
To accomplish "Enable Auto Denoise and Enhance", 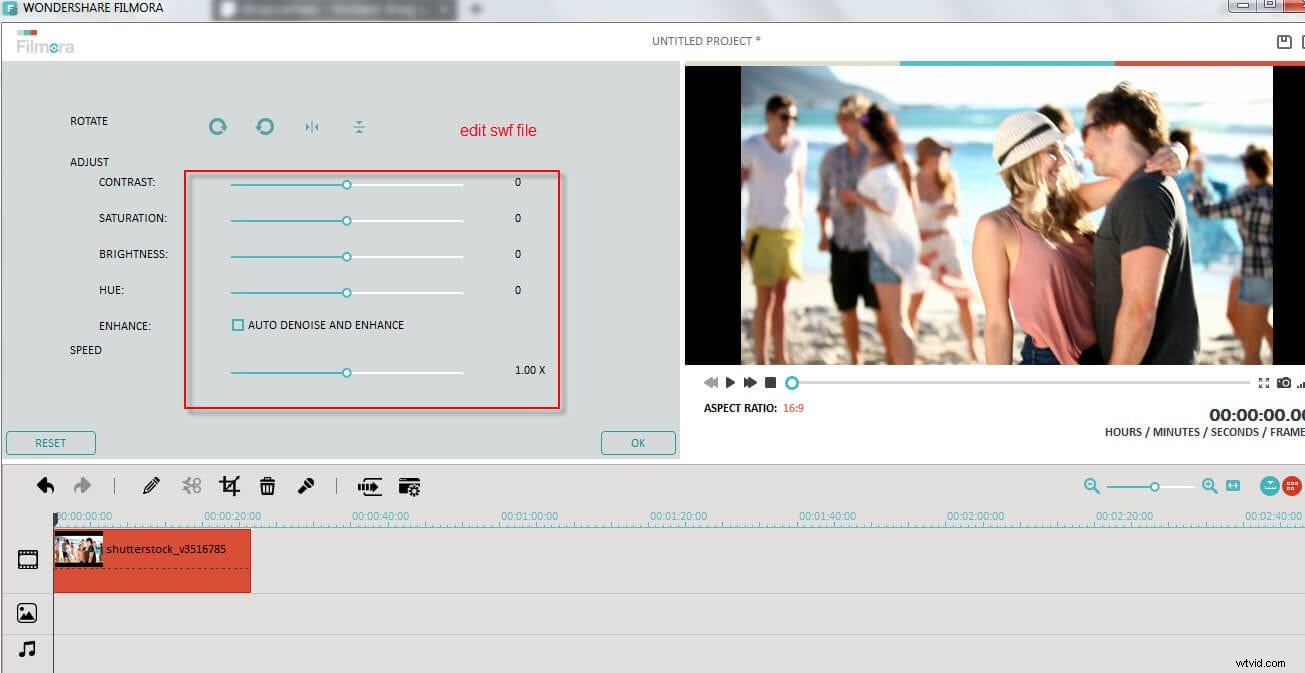I will click(238, 324).
